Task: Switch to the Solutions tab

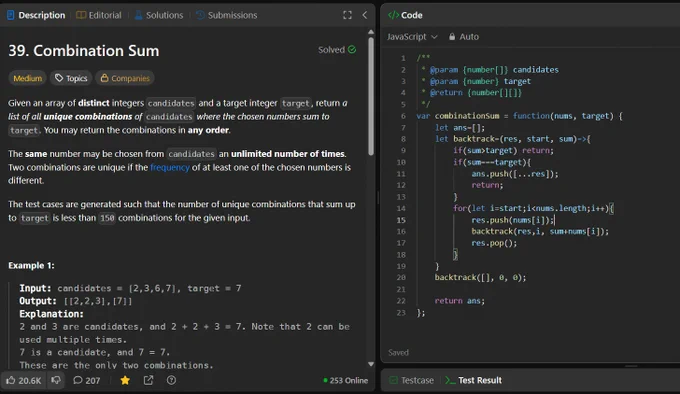Action: point(159,15)
